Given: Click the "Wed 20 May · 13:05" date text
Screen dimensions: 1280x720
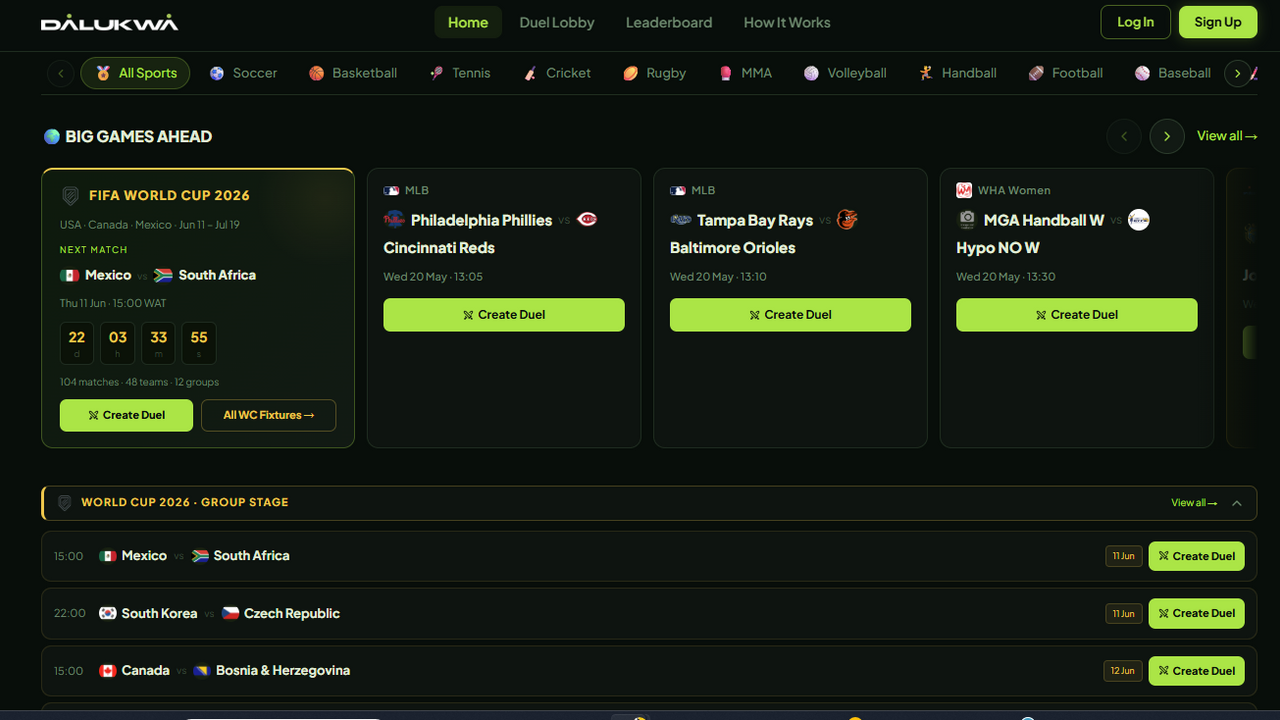Looking at the screenshot, I should coord(433,277).
